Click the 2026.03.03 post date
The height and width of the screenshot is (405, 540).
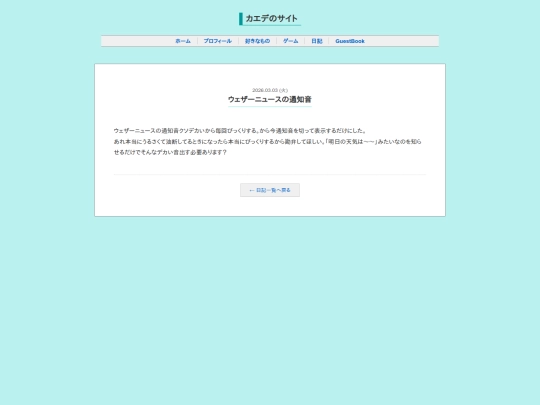(x=270, y=90)
